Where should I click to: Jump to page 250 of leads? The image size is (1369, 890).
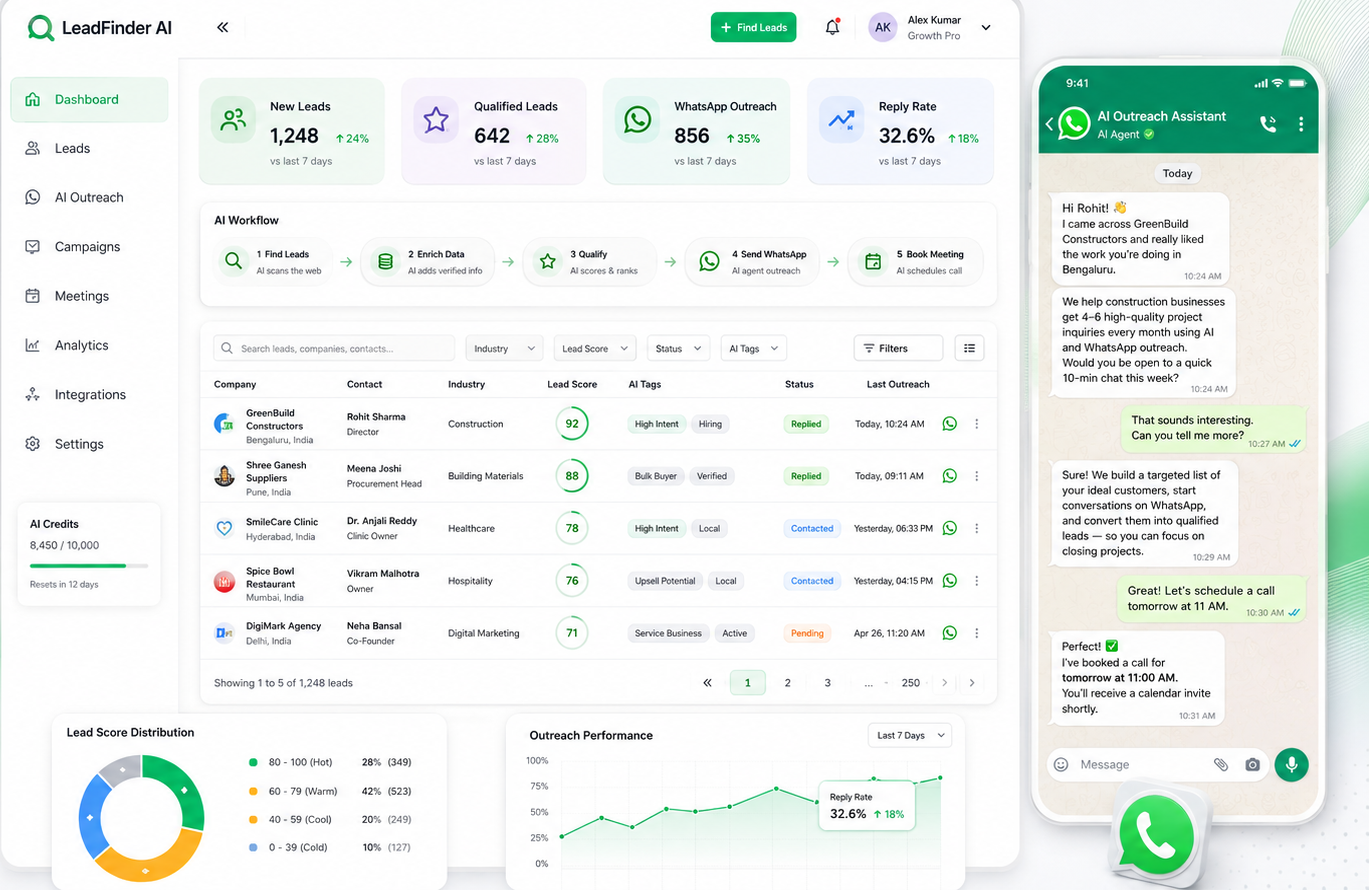pos(910,683)
